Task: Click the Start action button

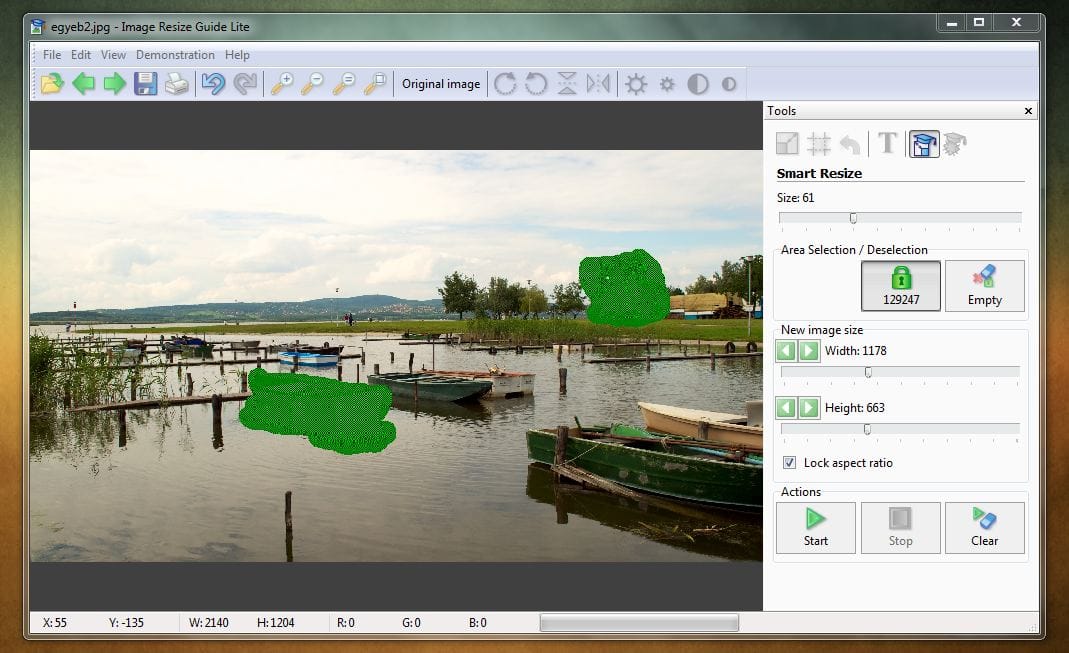Action: pyautogui.click(x=815, y=528)
